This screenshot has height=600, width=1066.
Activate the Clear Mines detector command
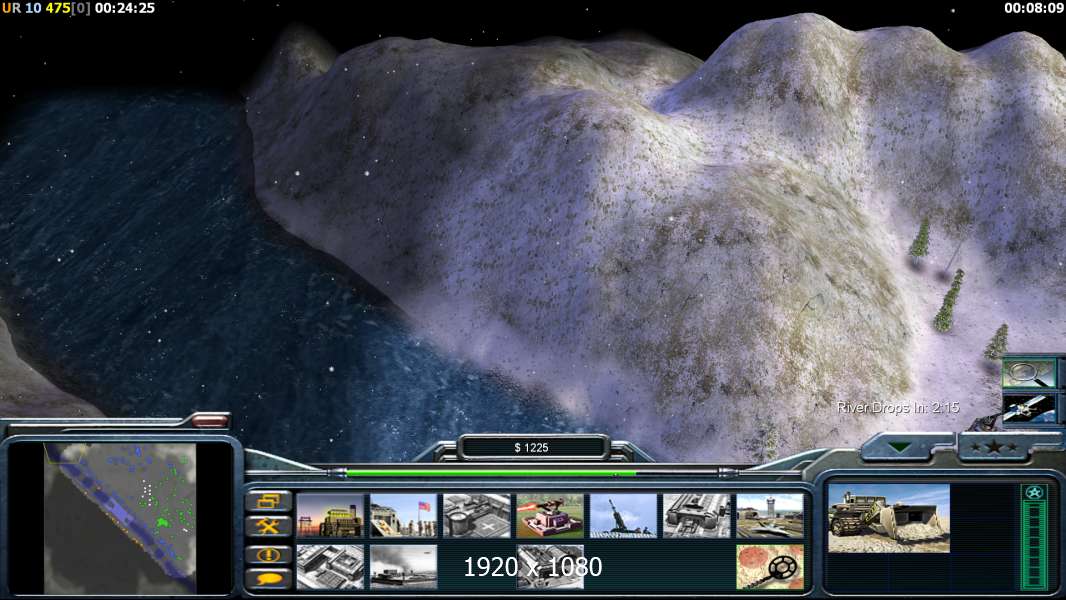click(770, 566)
